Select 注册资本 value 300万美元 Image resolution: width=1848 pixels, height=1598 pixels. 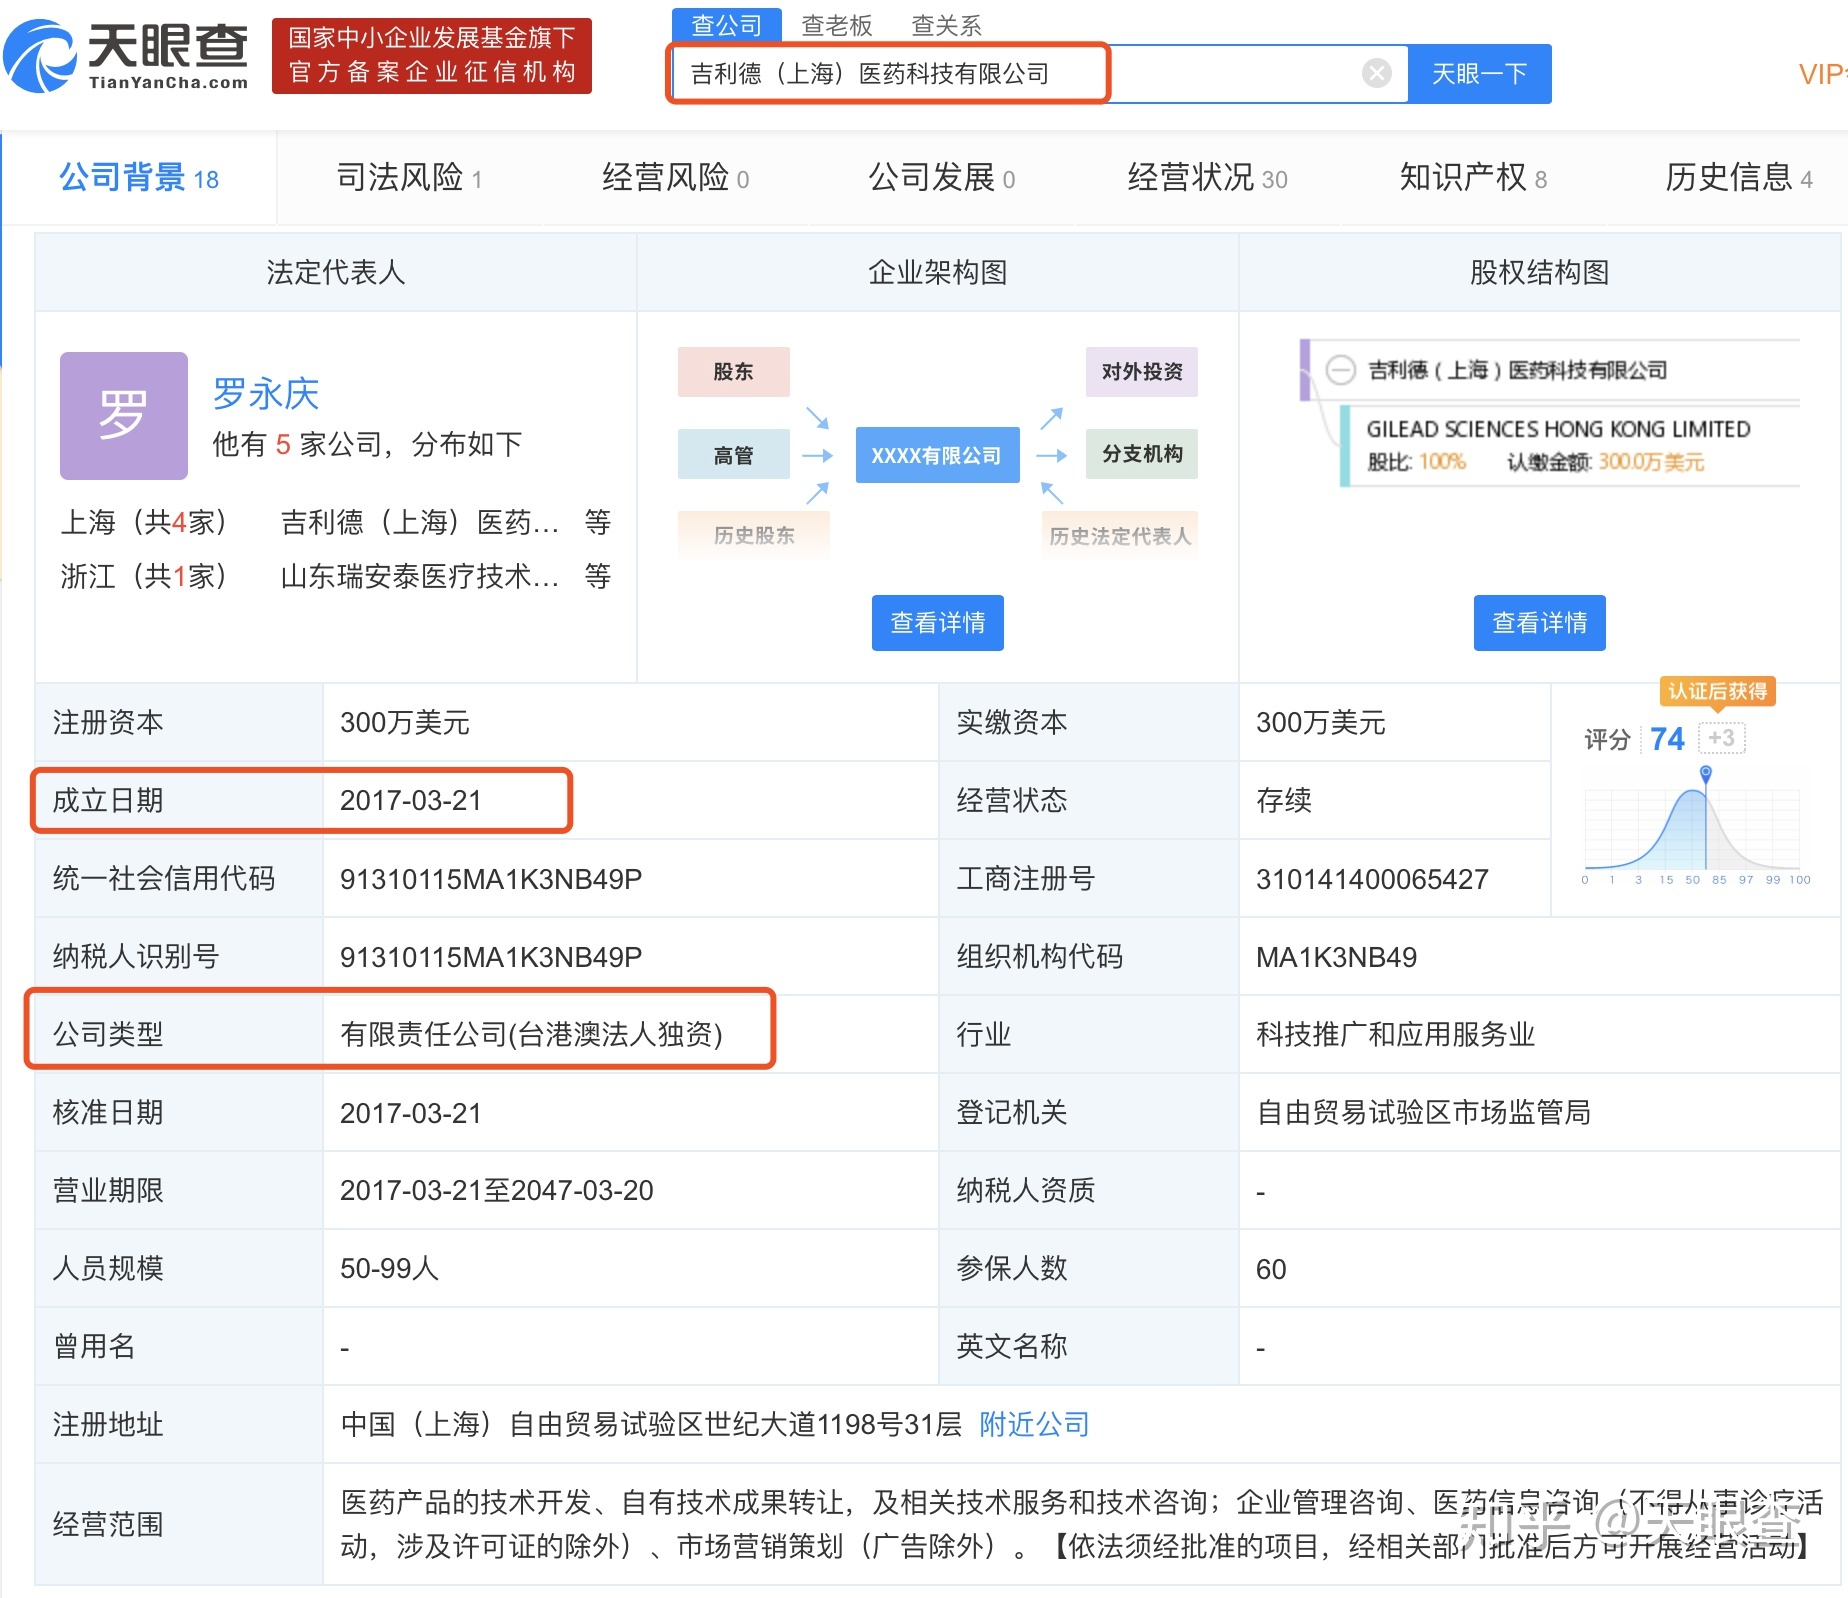tap(405, 721)
